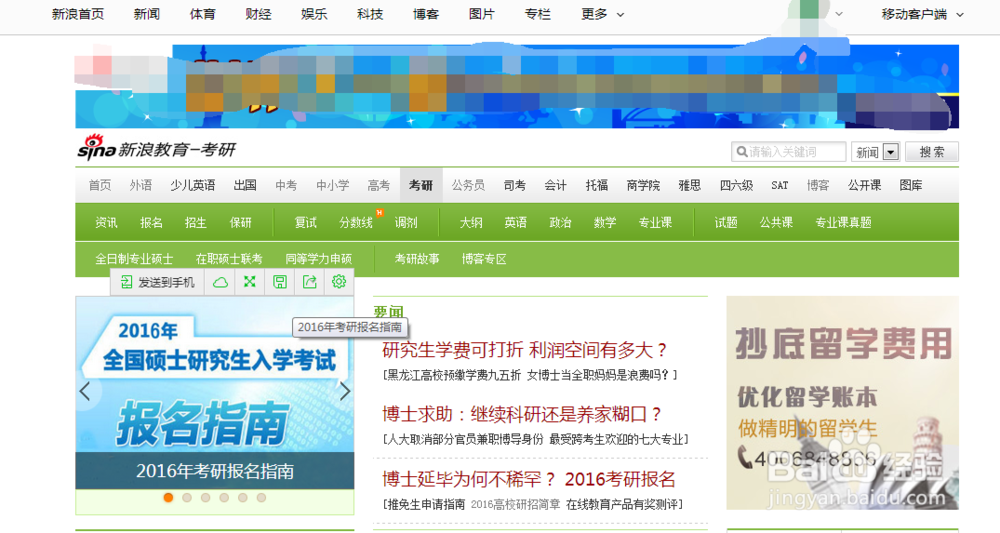
Task: Select the active 考研 tab
Action: 421,185
